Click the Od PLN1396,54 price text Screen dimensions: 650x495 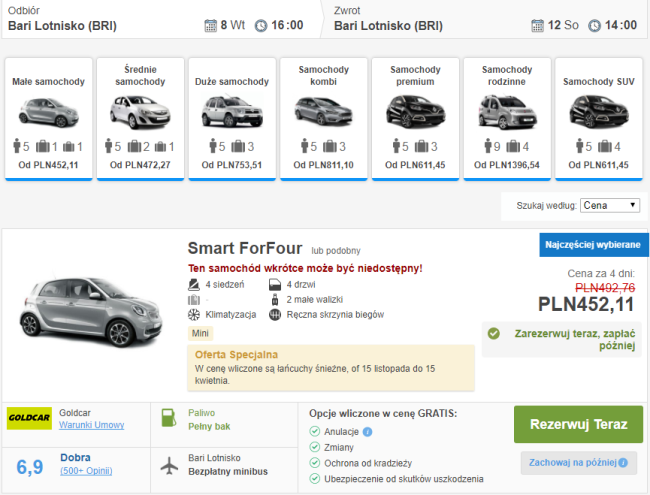coord(507,165)
